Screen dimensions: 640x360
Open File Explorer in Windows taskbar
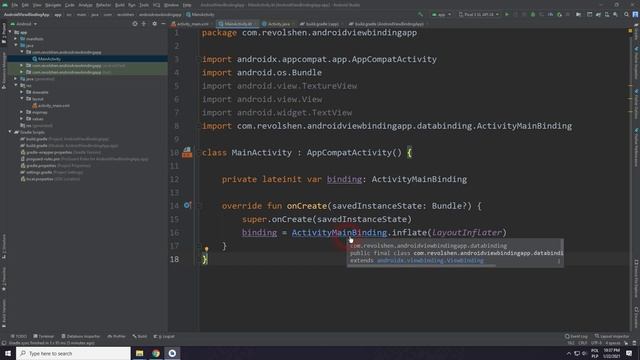[x=140, y=353]
